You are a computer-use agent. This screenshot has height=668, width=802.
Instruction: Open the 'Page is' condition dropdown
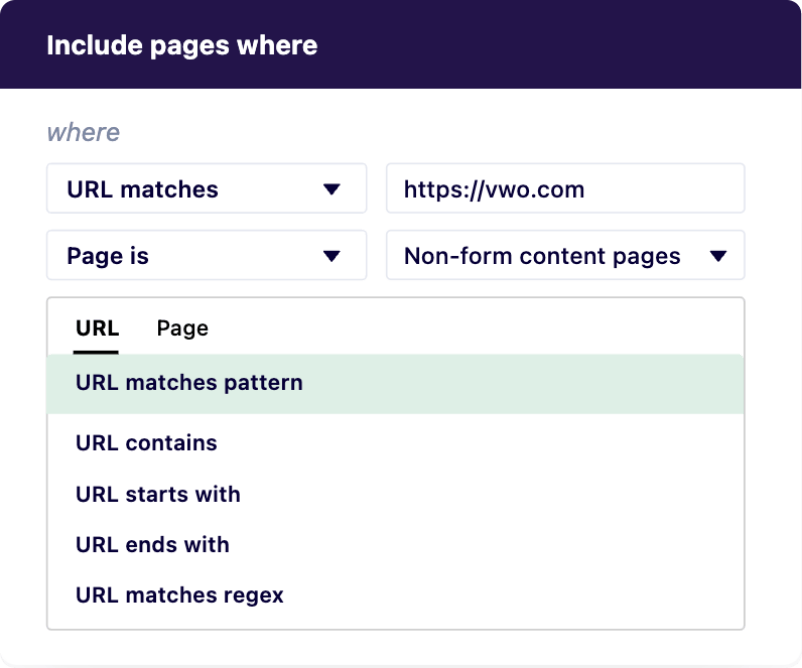(190, 256)
